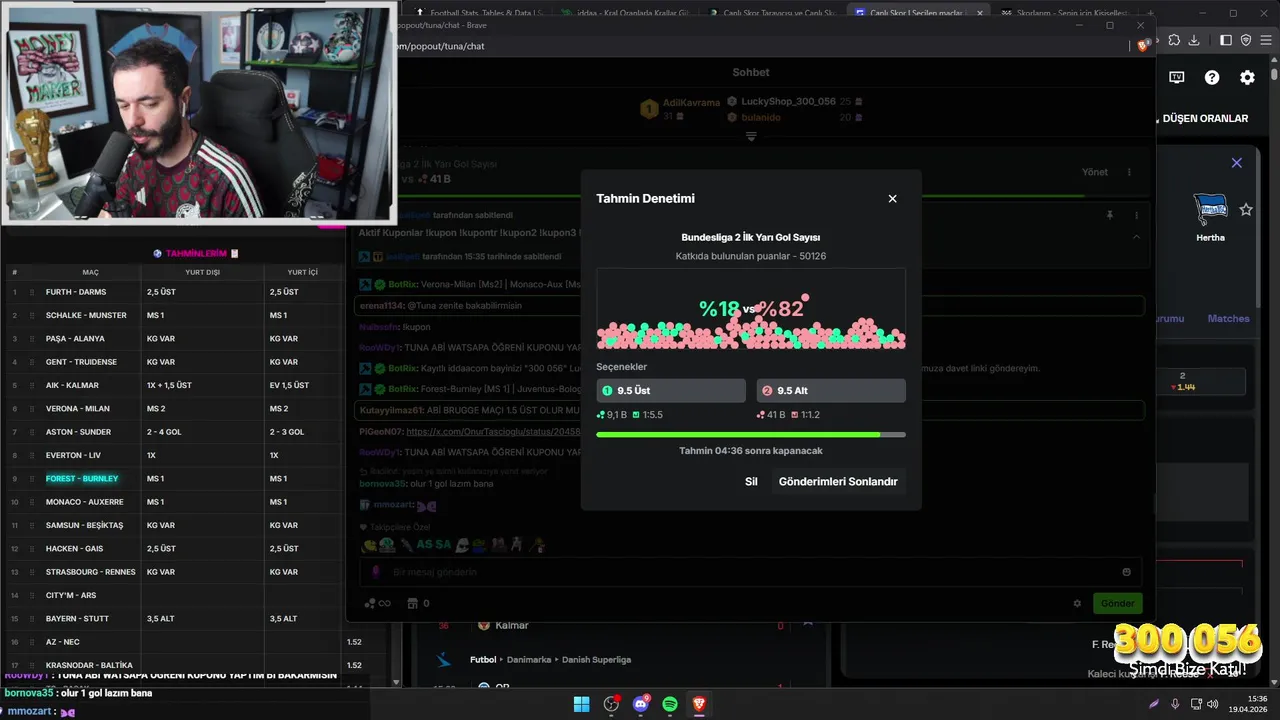This screenshot has width=1280, height=720.
Task: Select the 9.5 Alt prediction option
Action: coord(831,390)
